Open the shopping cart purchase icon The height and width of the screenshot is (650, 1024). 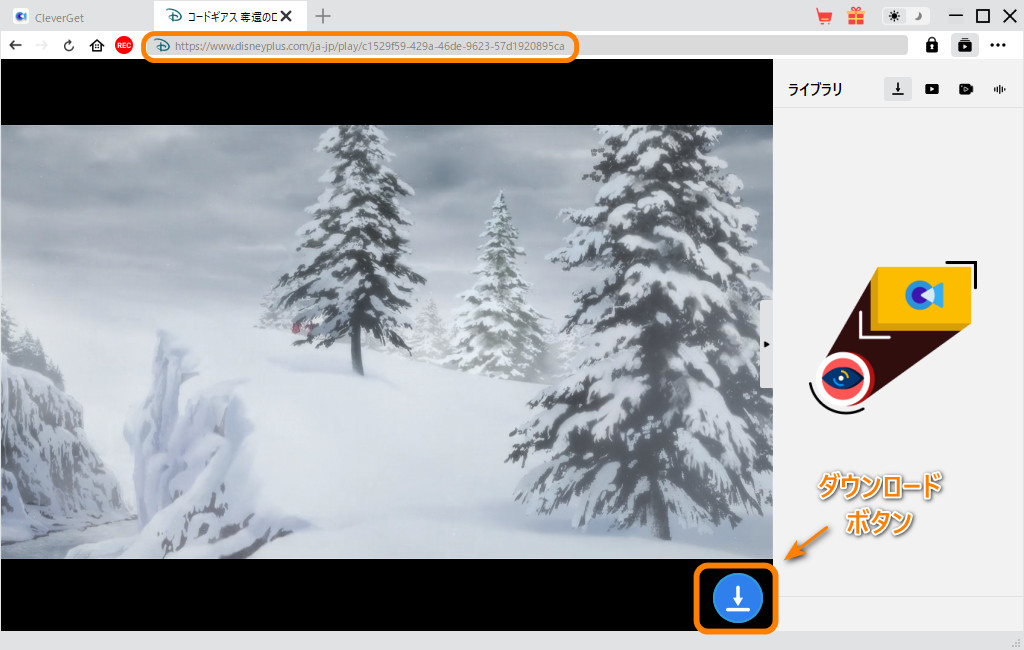824,16
